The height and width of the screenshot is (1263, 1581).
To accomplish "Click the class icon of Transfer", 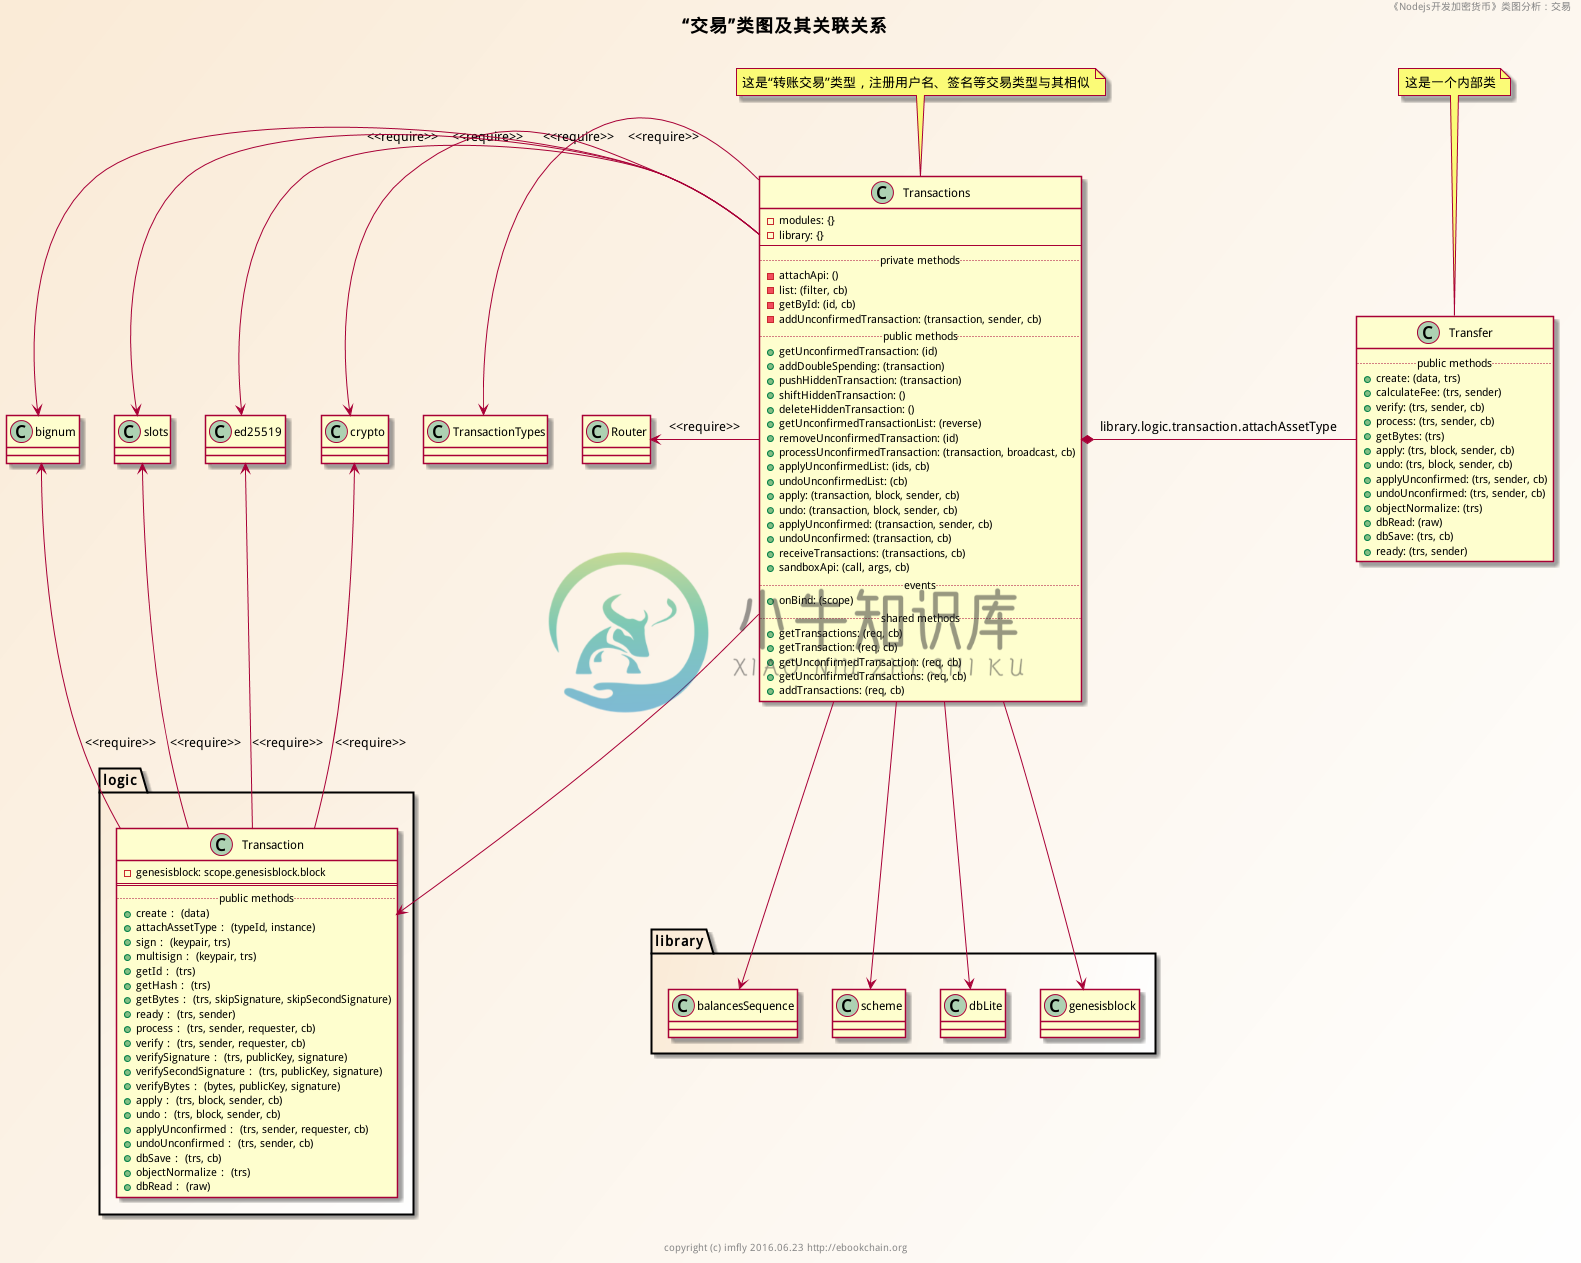I will click(x=1428, y=333).
